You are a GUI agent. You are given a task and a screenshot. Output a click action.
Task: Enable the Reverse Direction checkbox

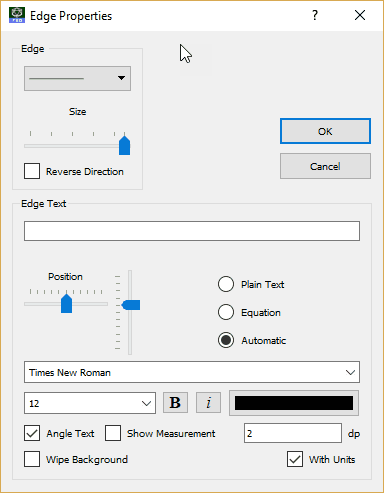[x=32, y=171]
